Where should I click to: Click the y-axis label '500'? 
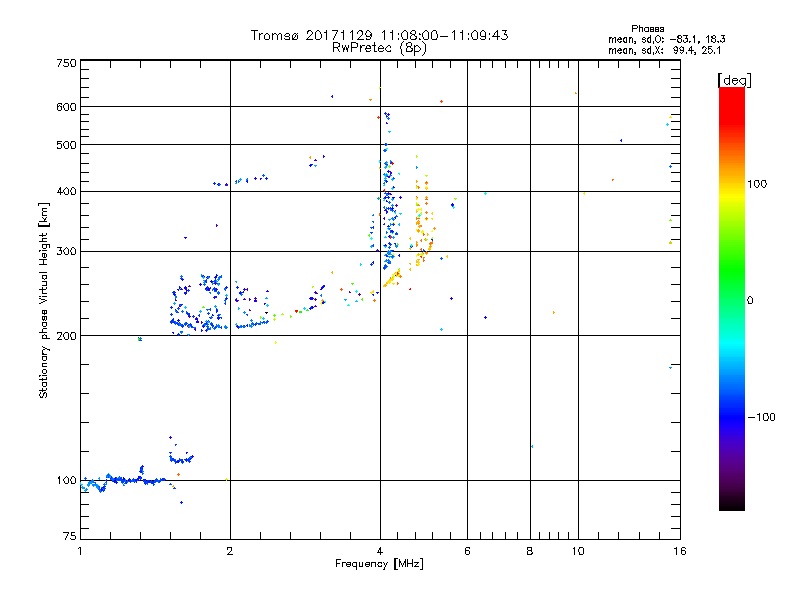[x=66, y=145]
